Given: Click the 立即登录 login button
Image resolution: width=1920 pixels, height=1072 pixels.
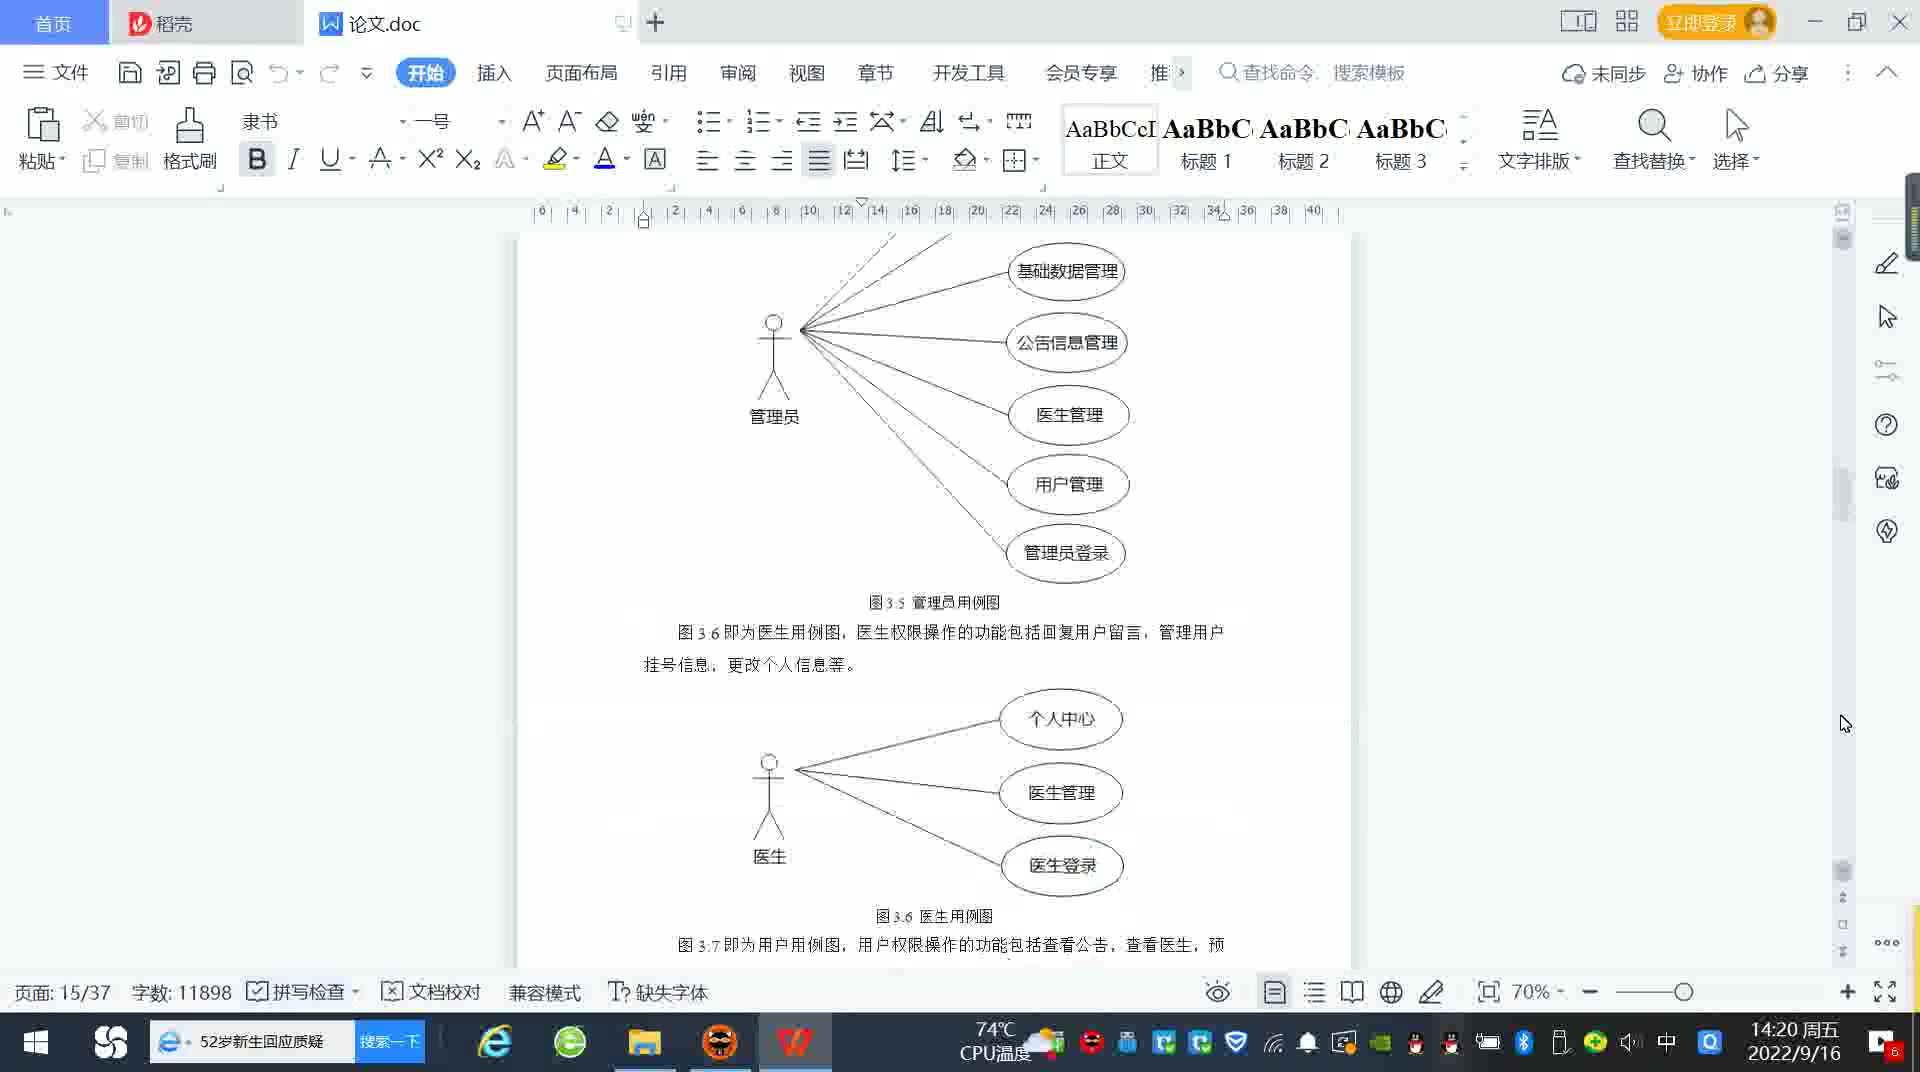Looking at the screenshot, I should (1716, 22).
